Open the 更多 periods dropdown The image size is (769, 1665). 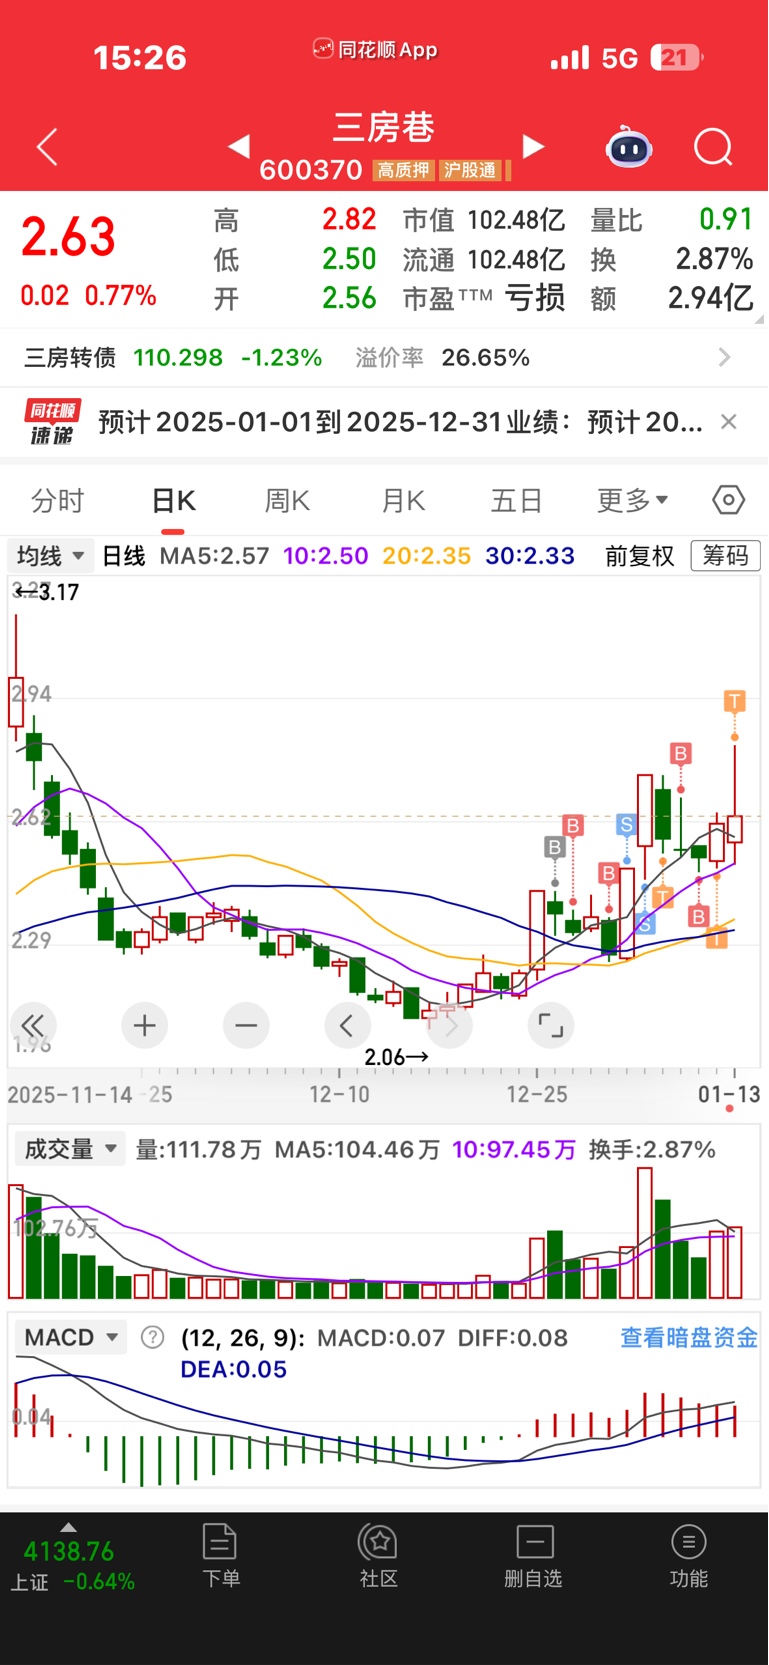pyautogui.click(x=633, y=500)
